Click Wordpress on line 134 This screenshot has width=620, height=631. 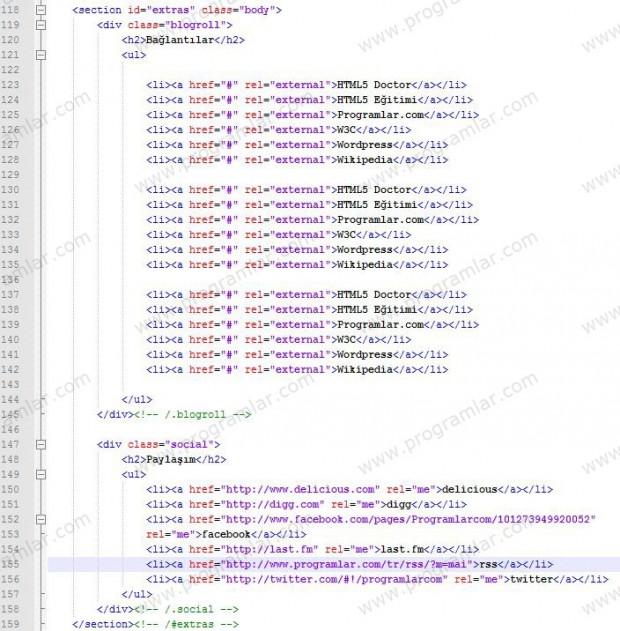click(x=365, y=250)
